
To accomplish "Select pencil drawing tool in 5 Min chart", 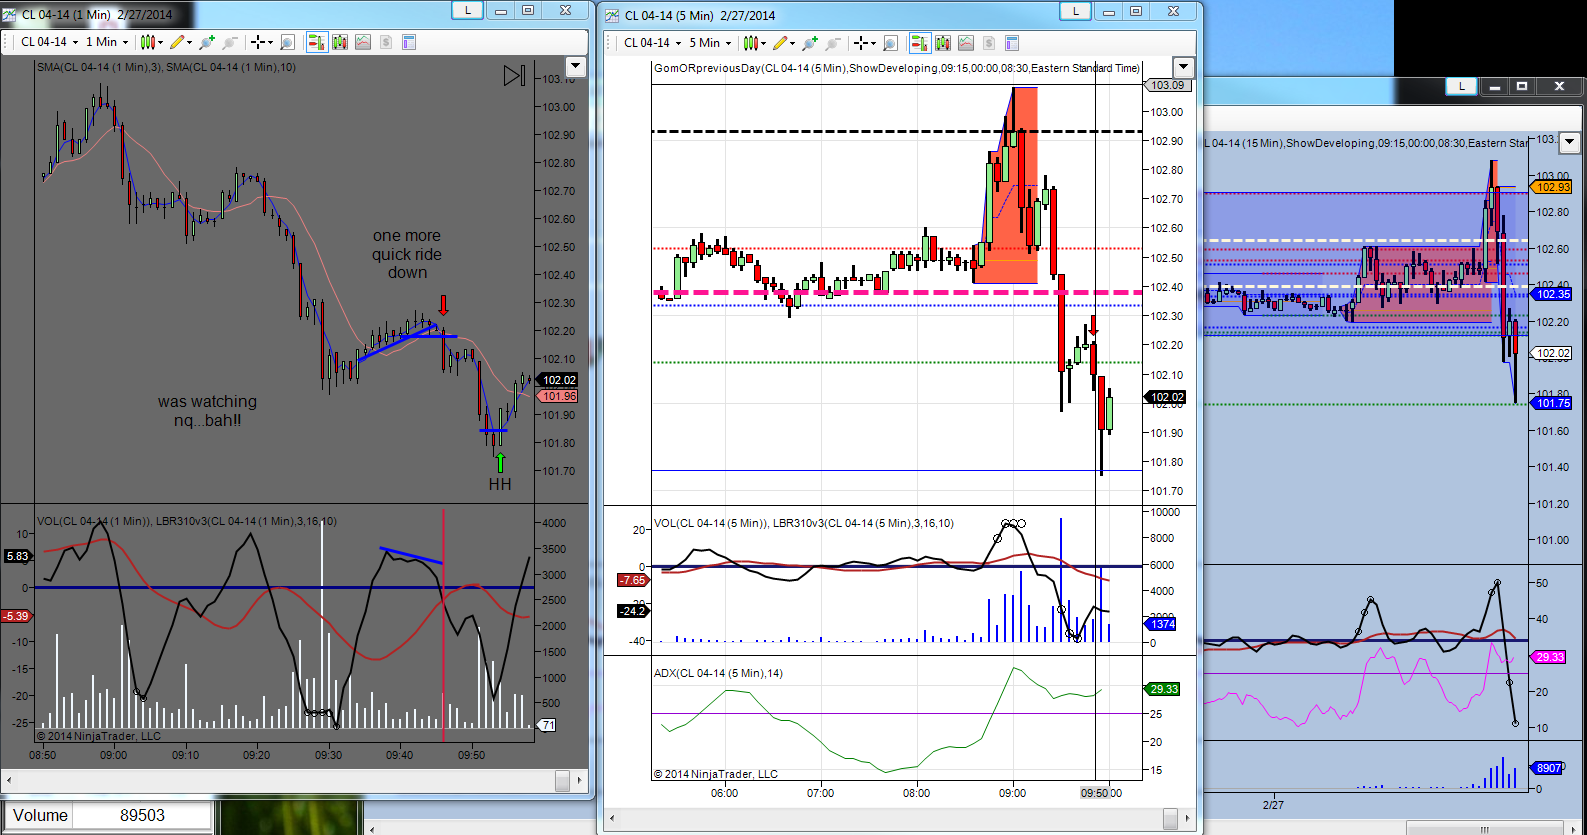I will [x=780, y=43].
